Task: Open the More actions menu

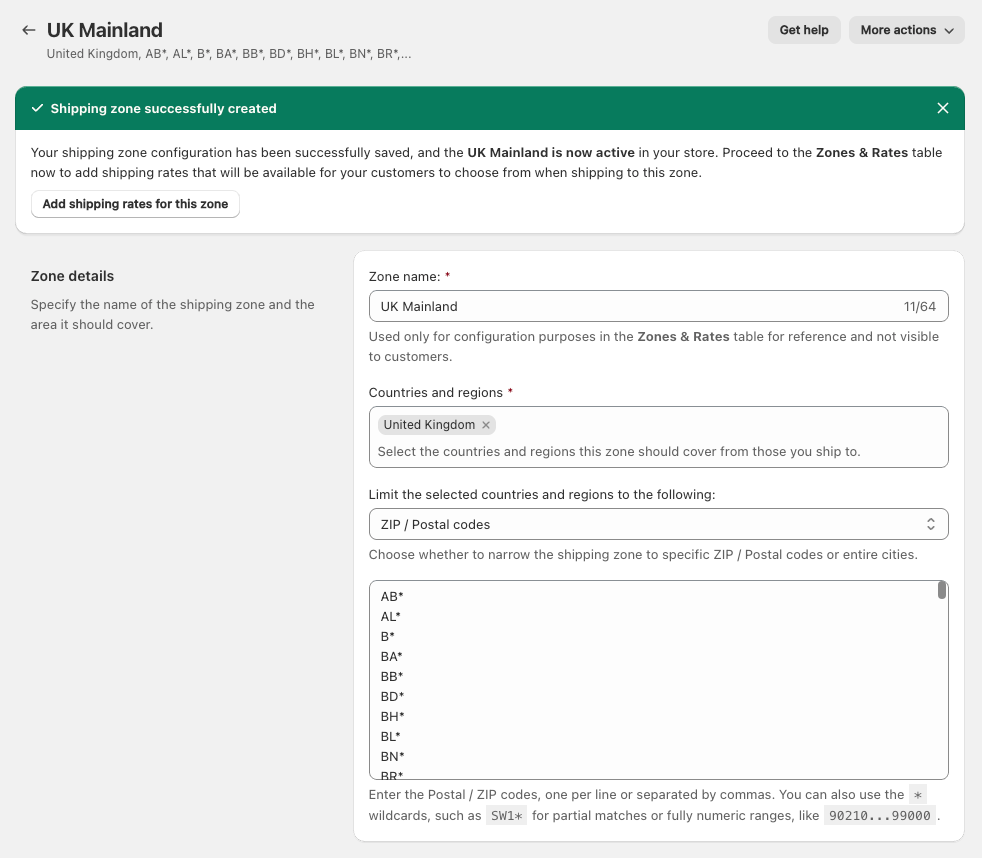Action: tap(906, 30)
